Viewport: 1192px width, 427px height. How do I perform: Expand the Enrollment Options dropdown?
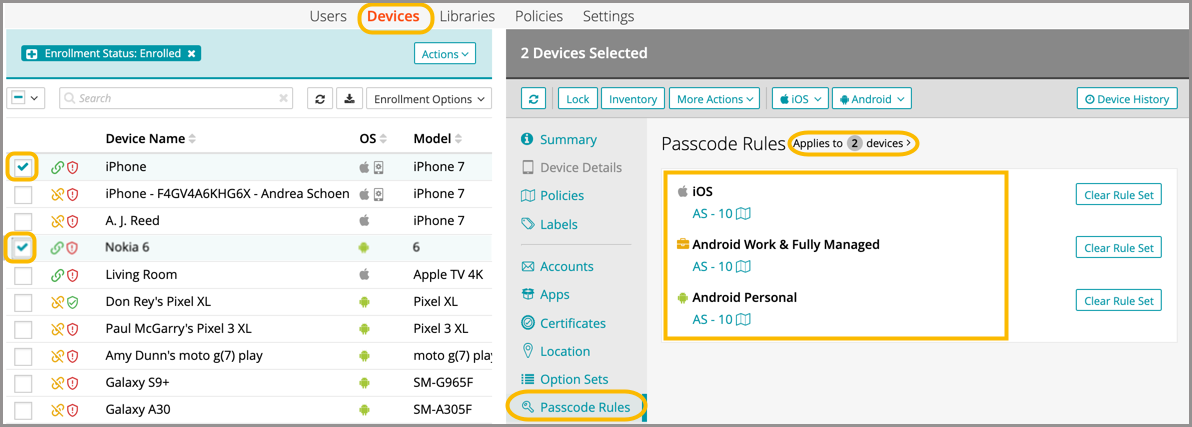point(428,99)
